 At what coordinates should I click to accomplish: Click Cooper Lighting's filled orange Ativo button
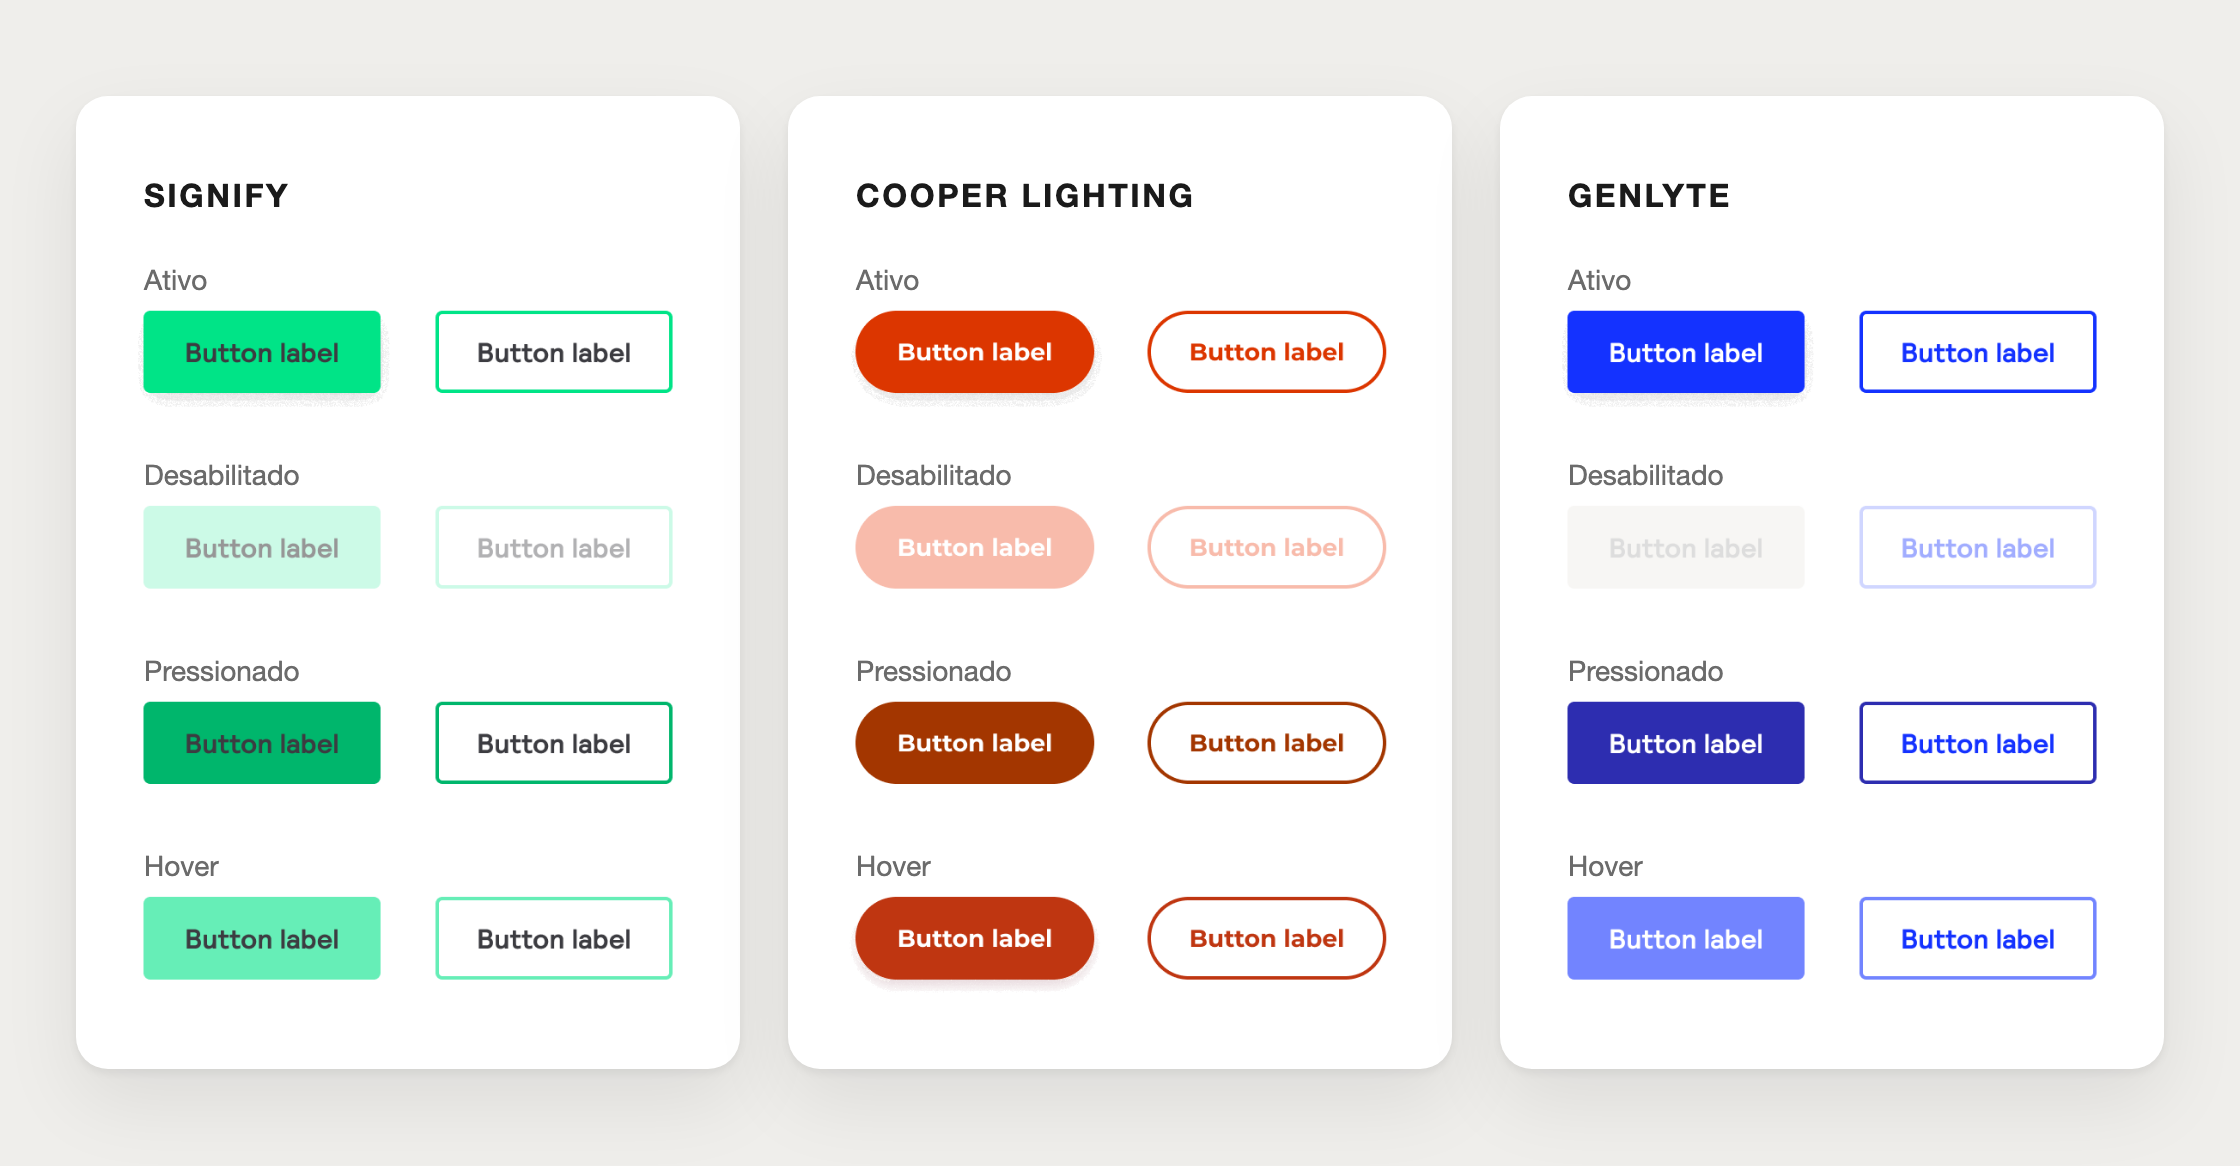975,352
